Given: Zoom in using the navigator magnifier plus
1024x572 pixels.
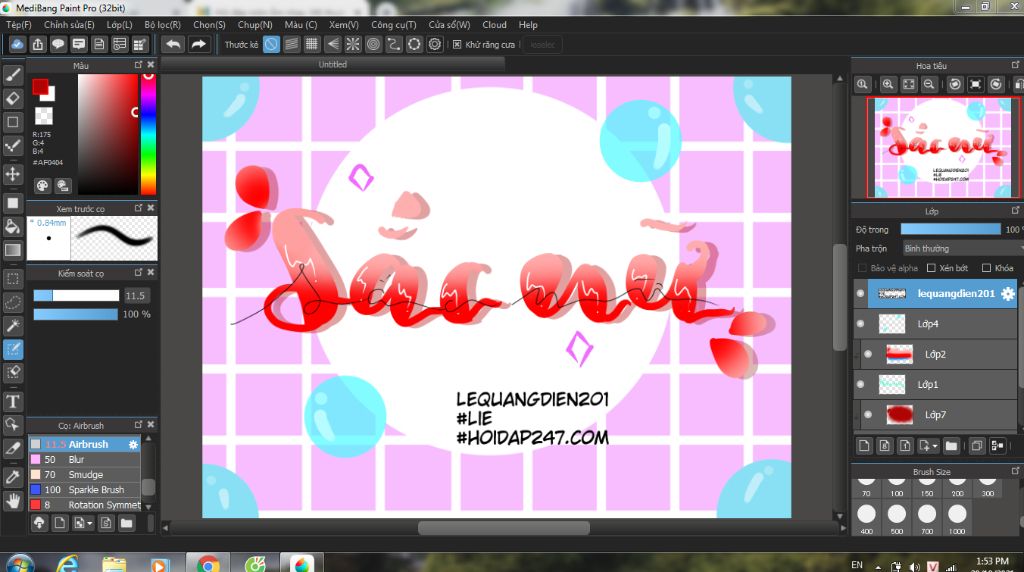Looking at the screenshot, I should pos(888,84).
